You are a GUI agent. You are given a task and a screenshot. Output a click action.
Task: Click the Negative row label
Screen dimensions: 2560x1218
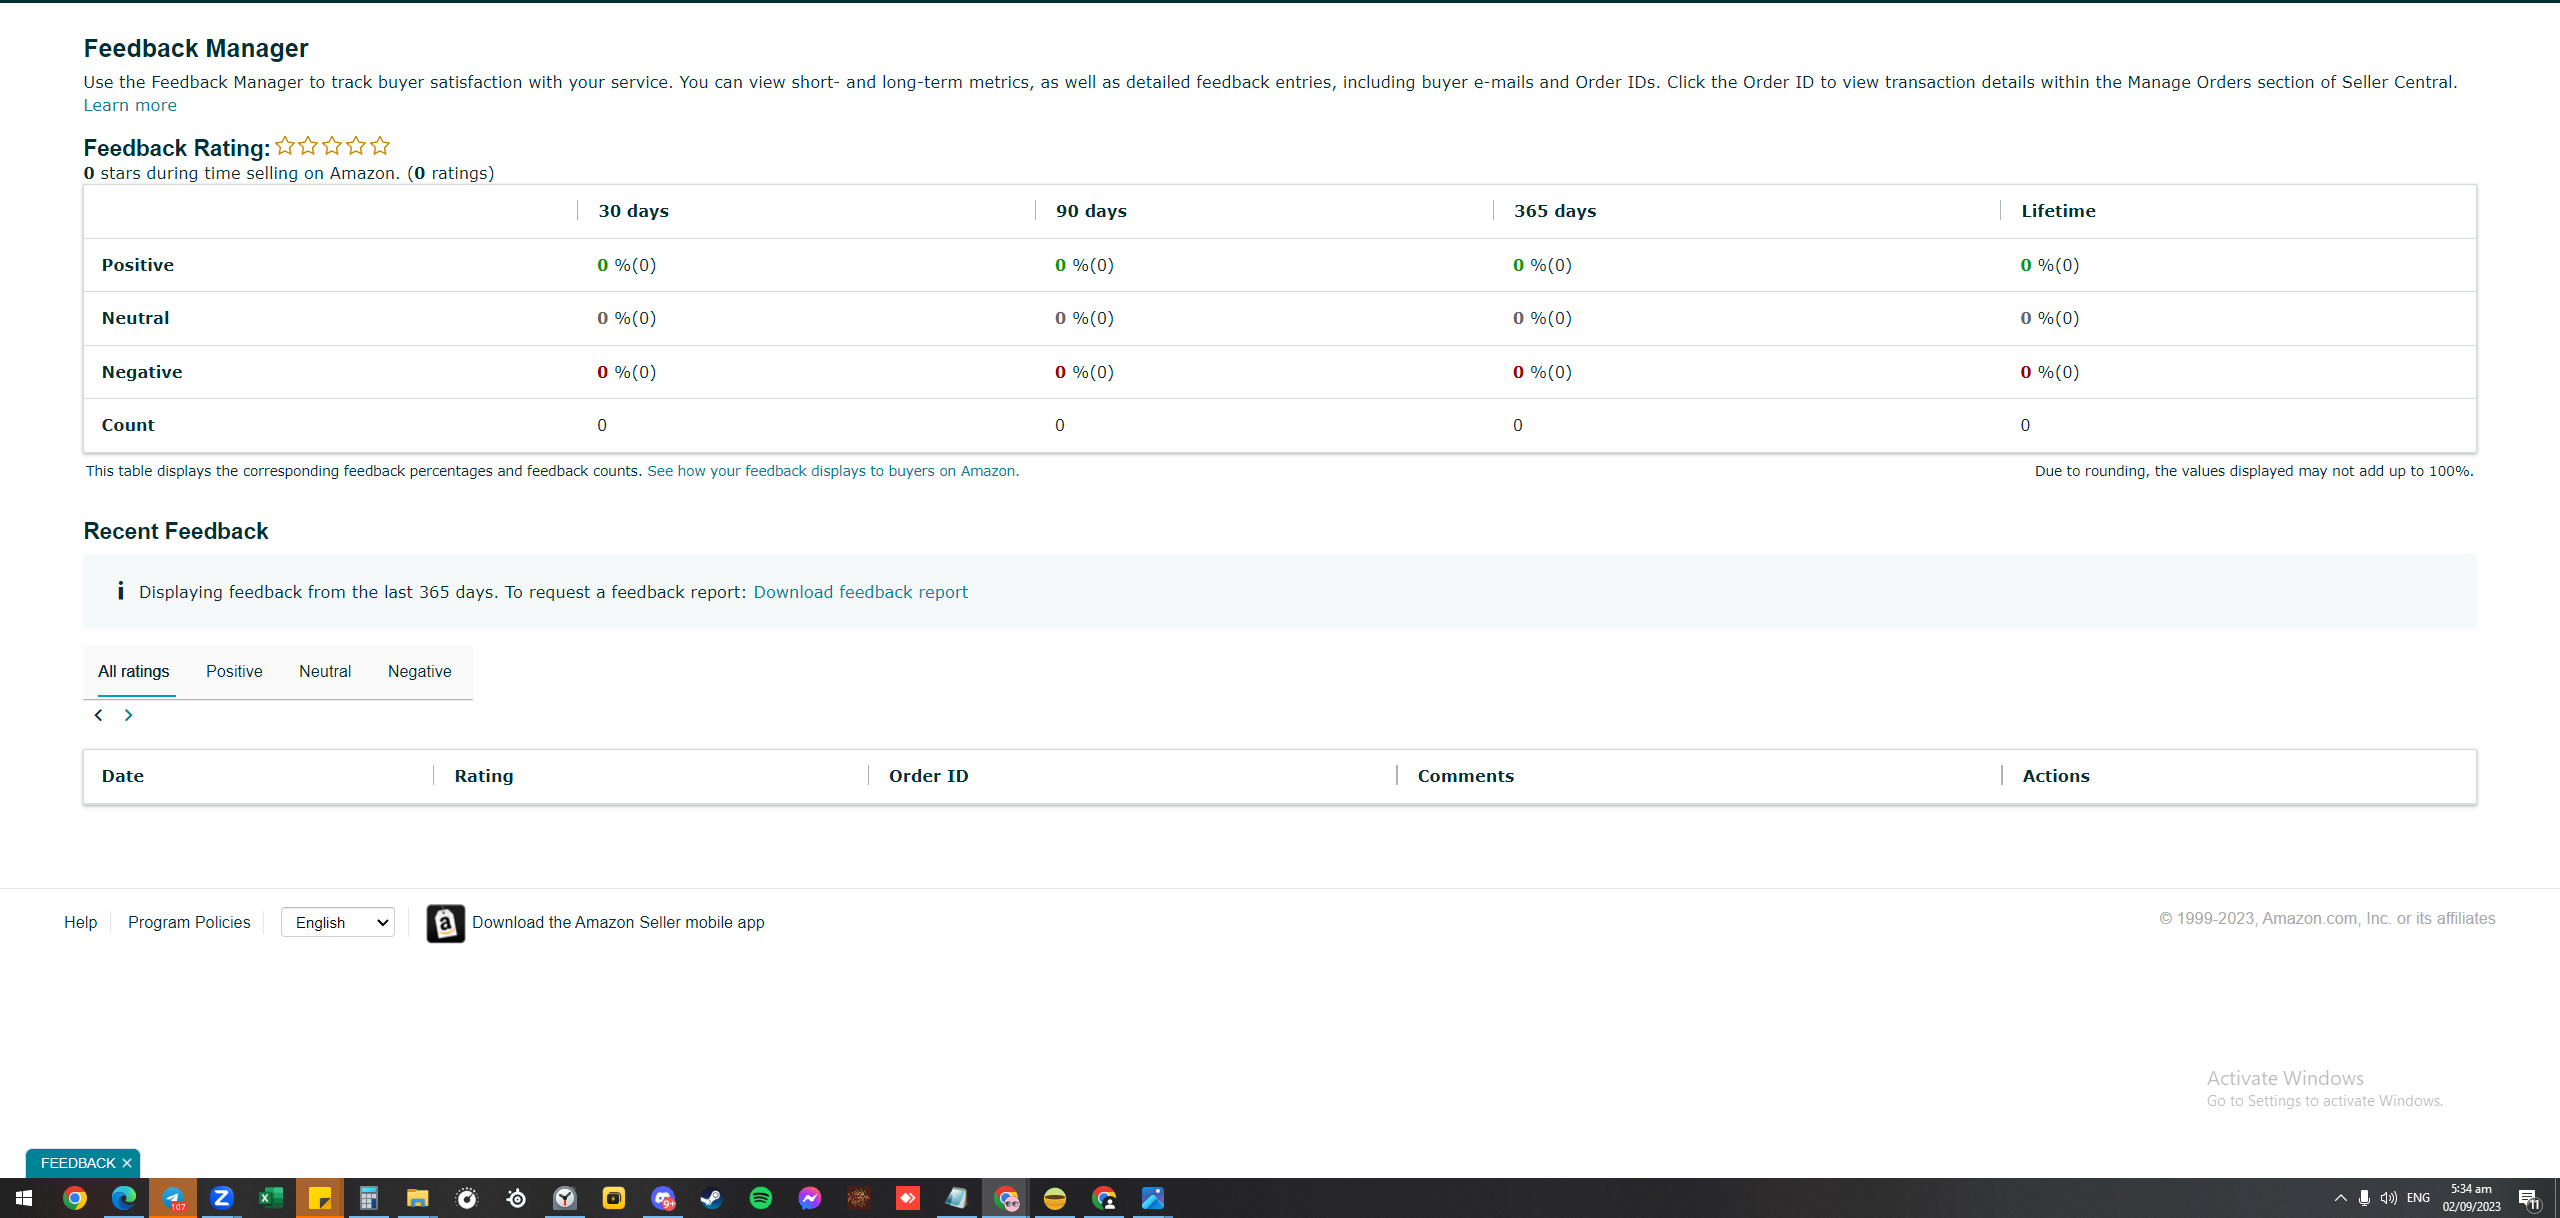click(x=142, y=372)
